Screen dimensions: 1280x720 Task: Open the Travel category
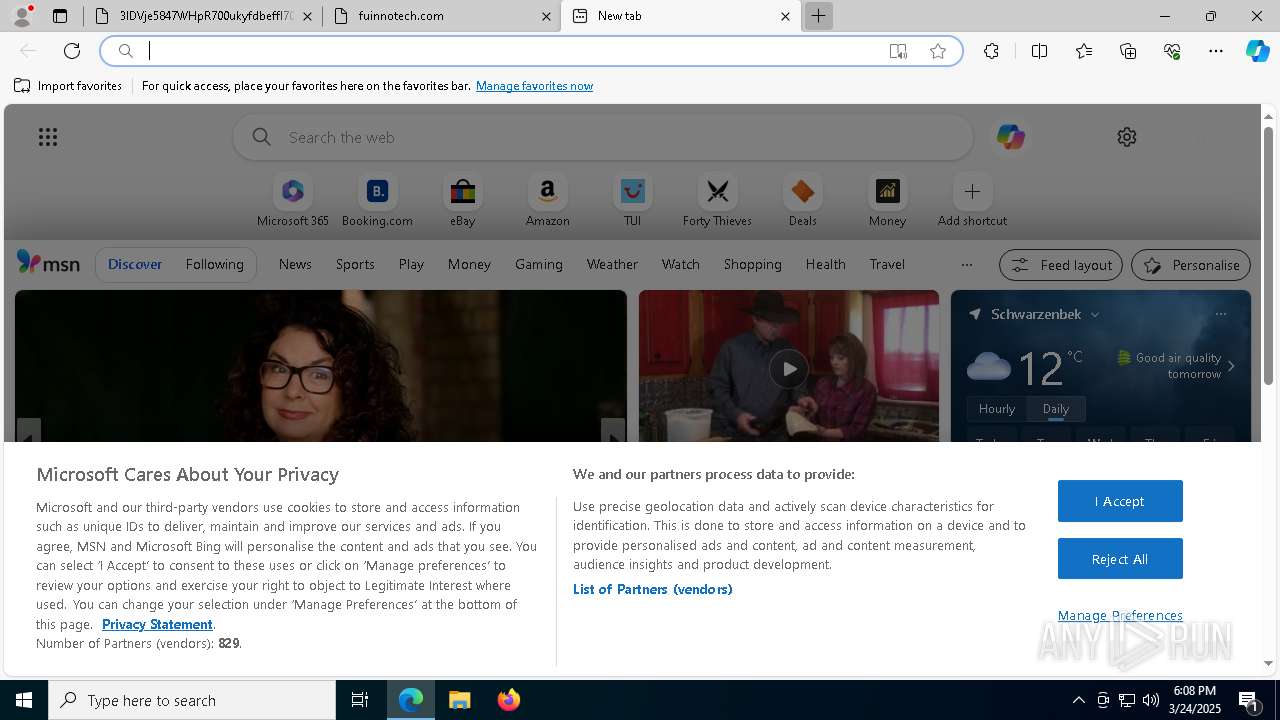pyautogui.click(x=887, y=264)
